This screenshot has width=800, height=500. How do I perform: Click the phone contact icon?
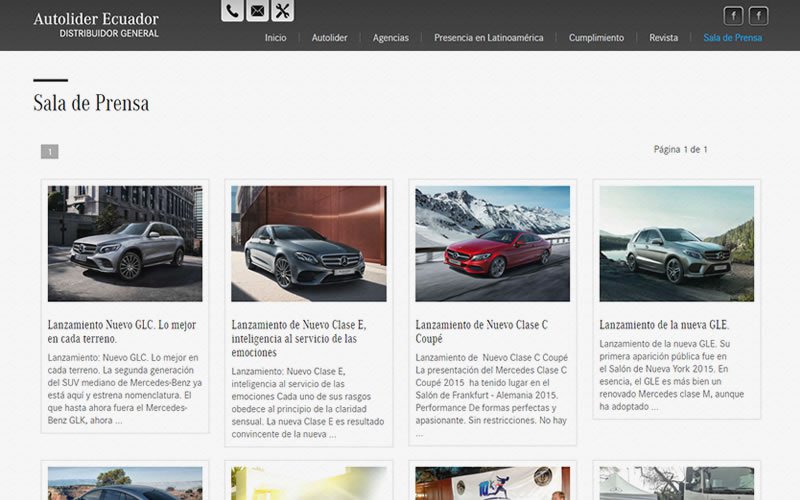pos(232,11)
